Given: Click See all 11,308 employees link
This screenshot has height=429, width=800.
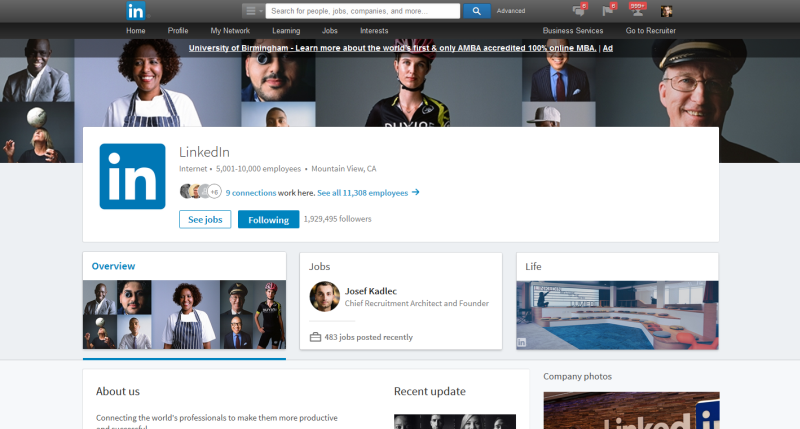Looking at the screenshot, I should [x=362, y=193].
